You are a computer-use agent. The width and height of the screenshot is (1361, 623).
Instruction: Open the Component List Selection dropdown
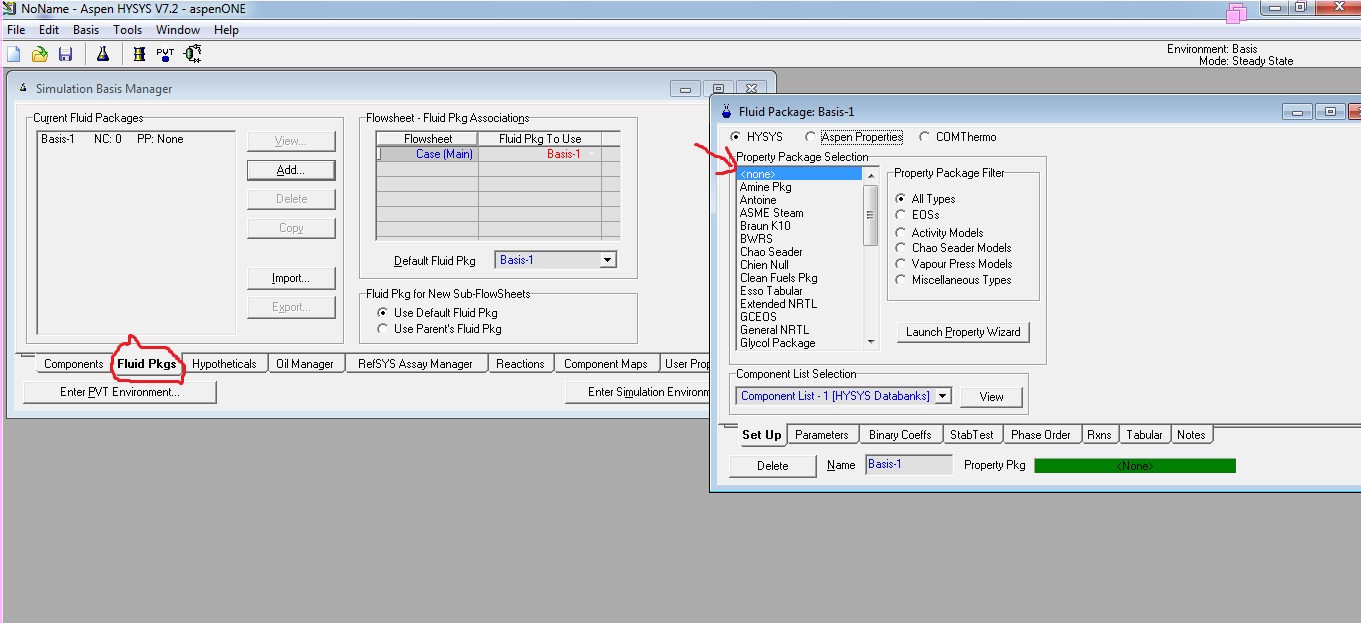[940, 395]
